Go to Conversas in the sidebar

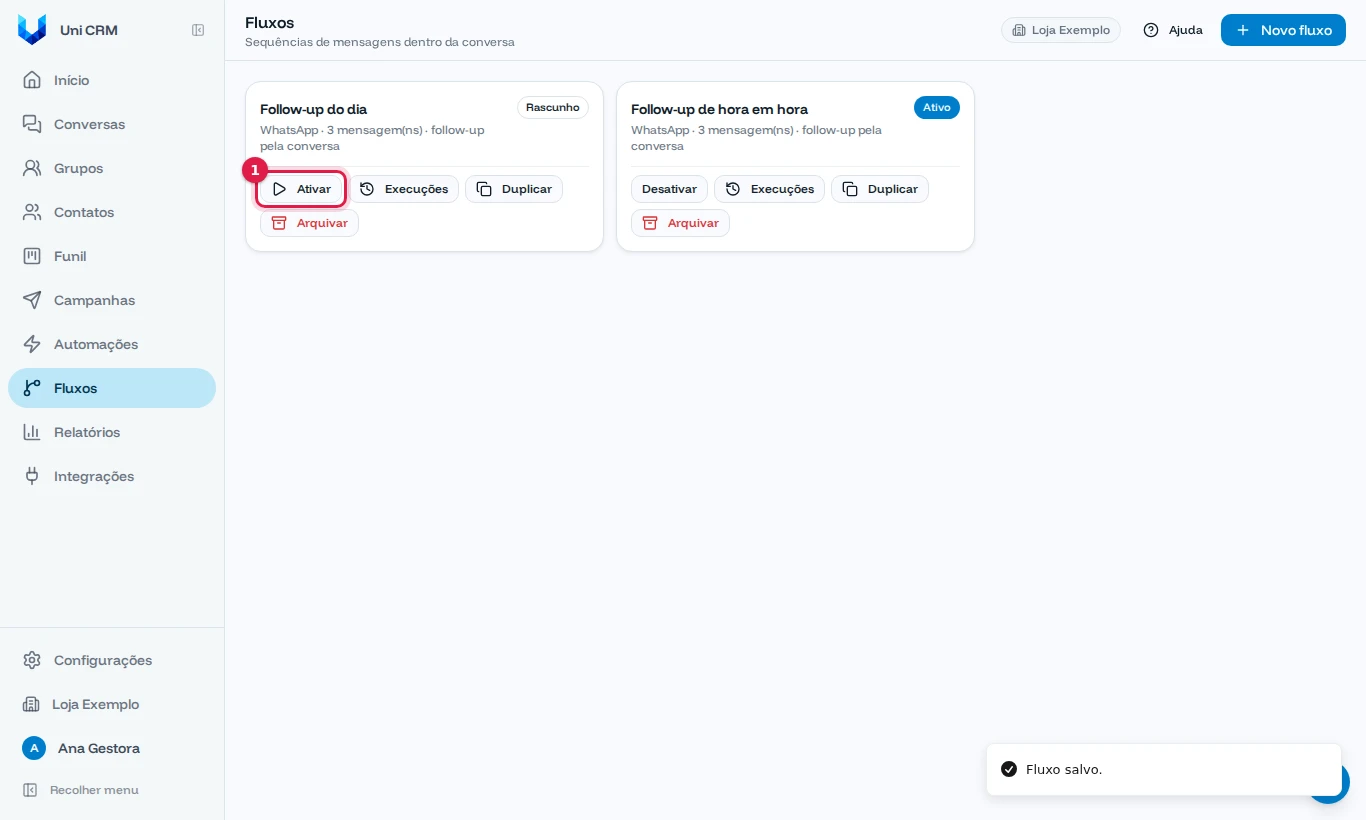112,124
